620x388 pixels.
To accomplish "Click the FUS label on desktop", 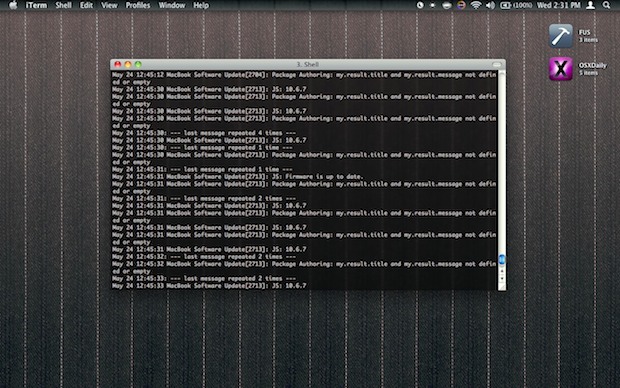I will click(584, 32).
